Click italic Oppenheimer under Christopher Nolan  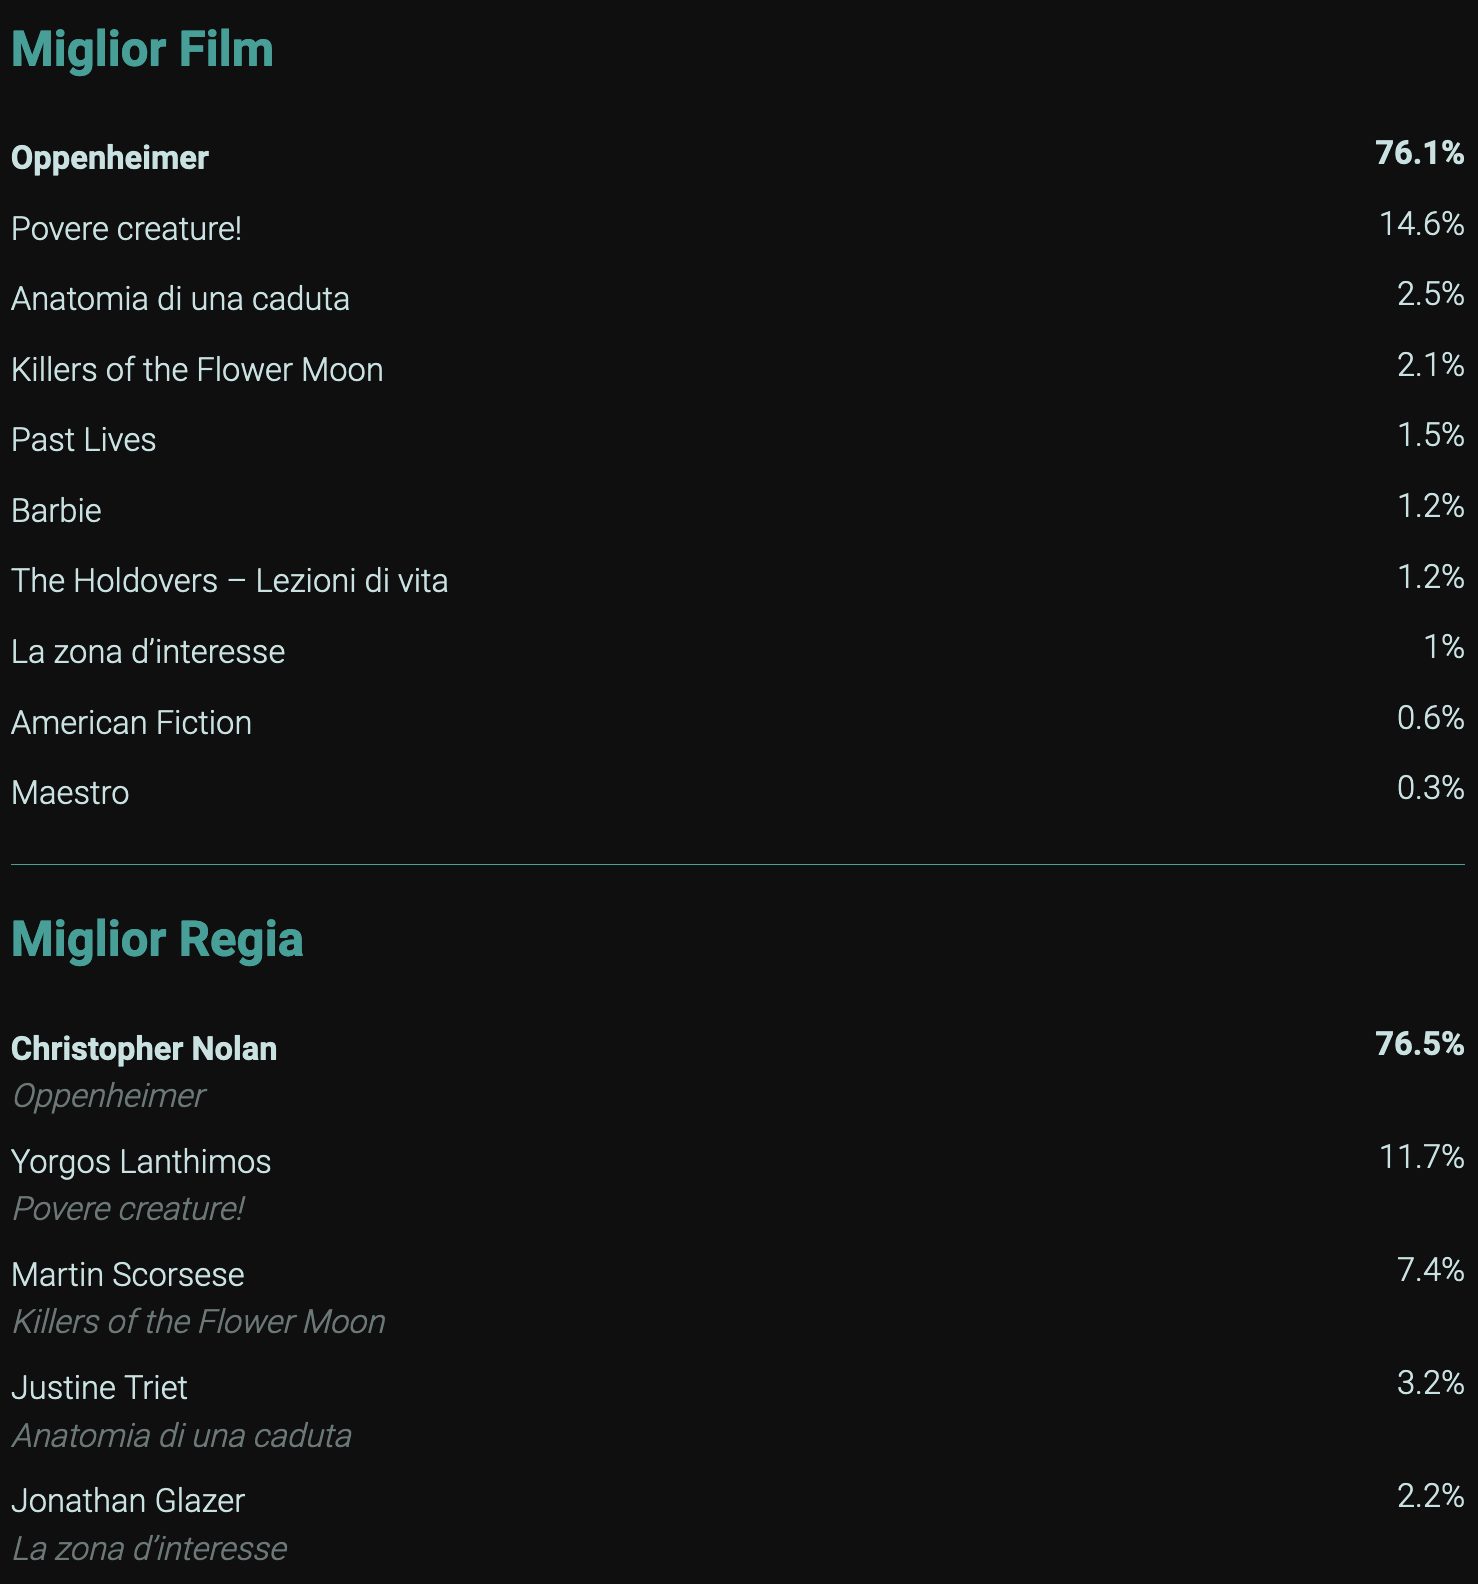pyautogui.click(x=109, y=1097)
